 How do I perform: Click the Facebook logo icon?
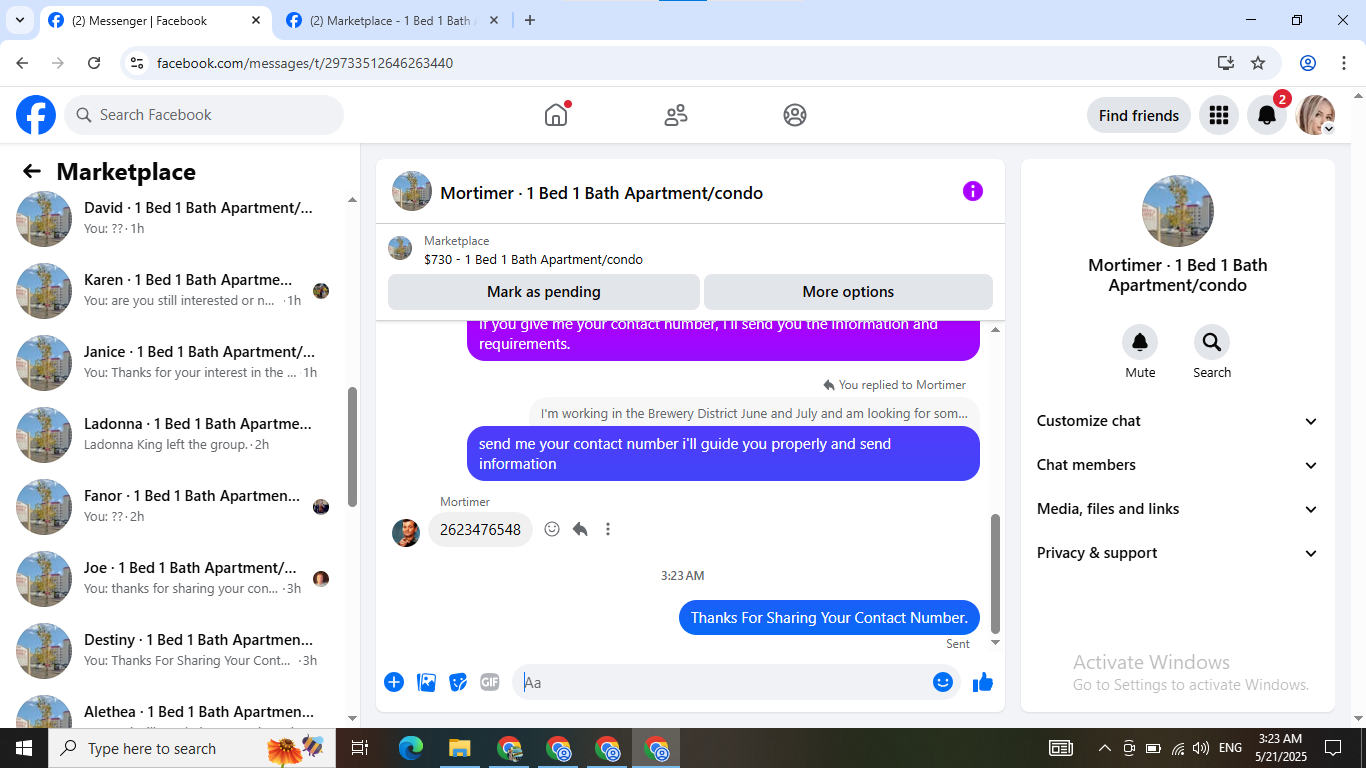click(x=36, y=115)
